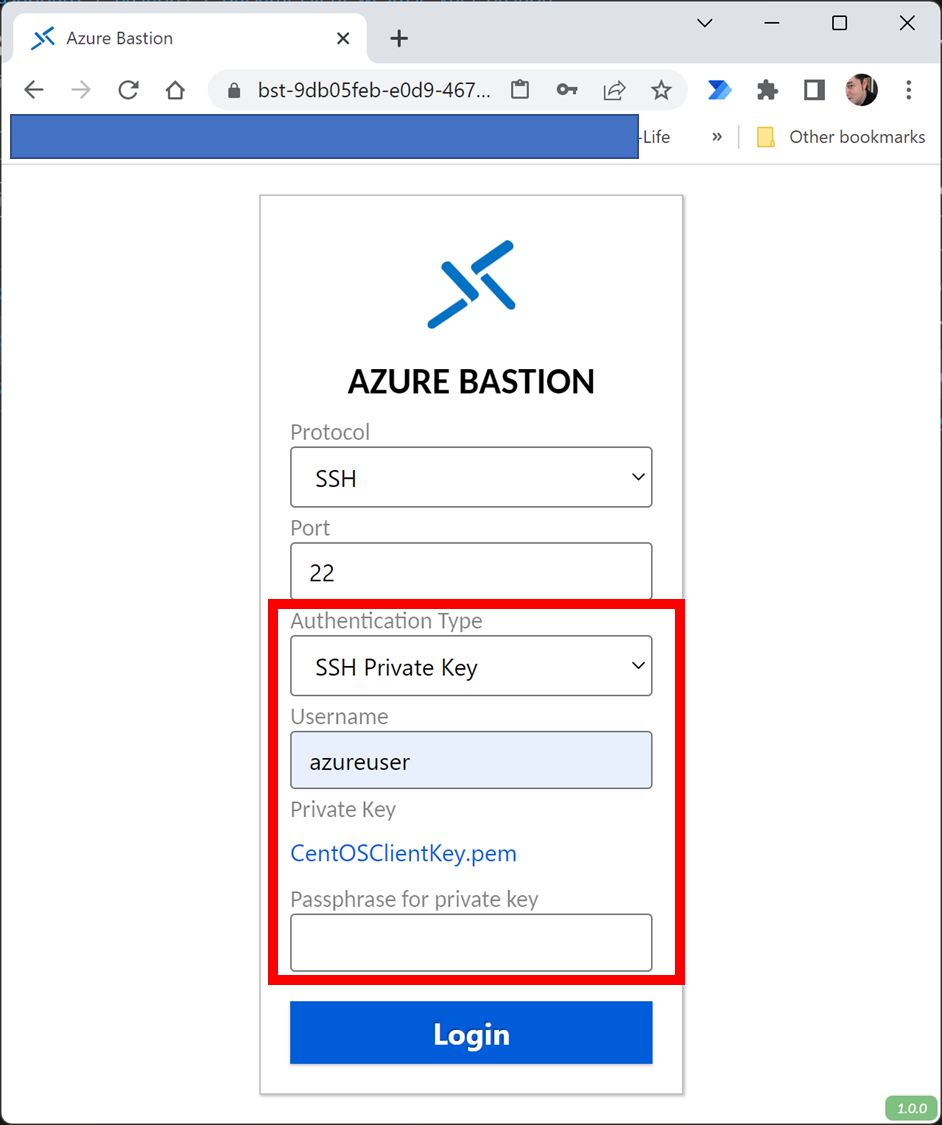942x1125 pixels.
Task: Open the CentOSClientKey.pem private key link
Action: pos(403,853)
